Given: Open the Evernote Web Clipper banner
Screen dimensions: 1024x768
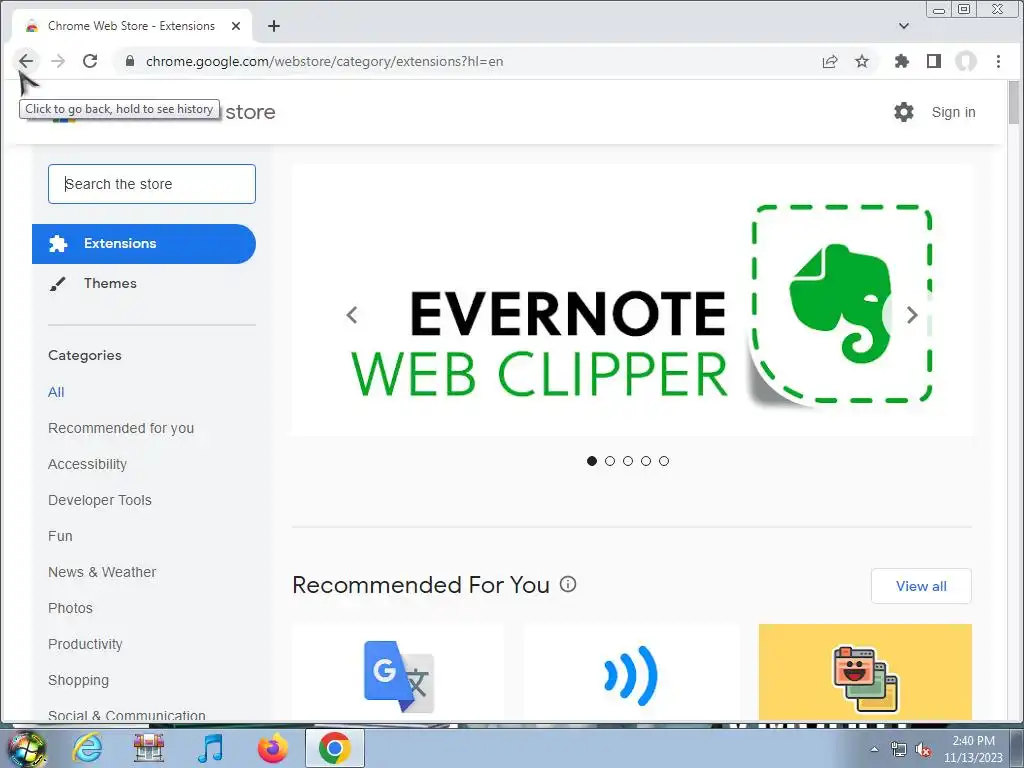Looking at the screenshot, I should click(632, 300).
